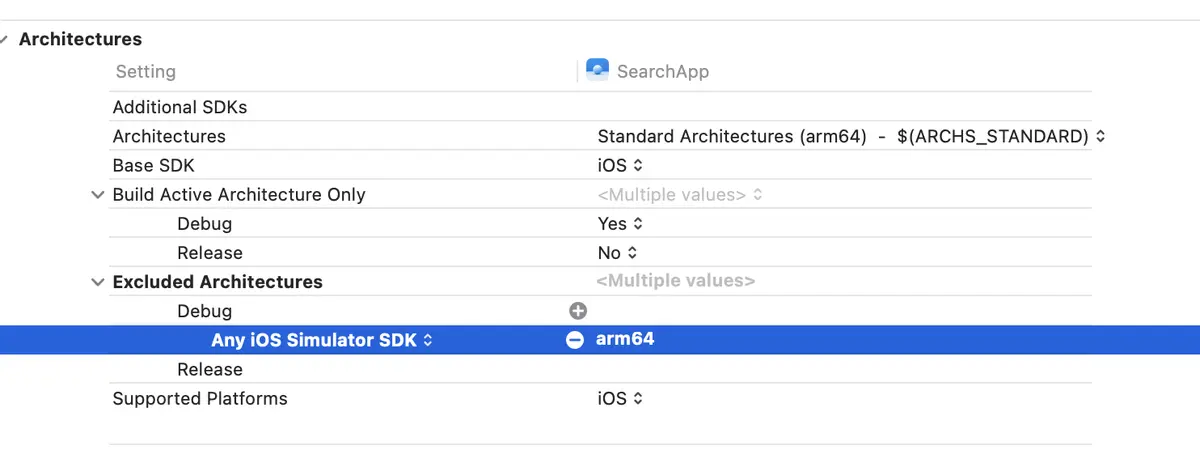
Task: Click the arm64 value field
Action: (x=625, y=339)
